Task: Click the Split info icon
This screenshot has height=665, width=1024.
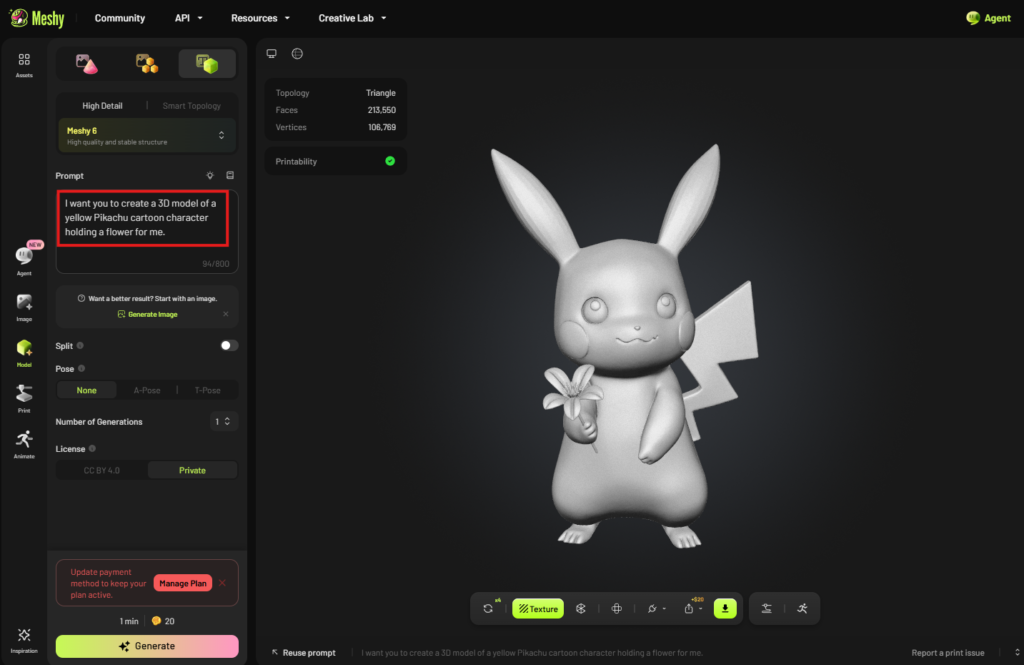Action: (80, 346)
